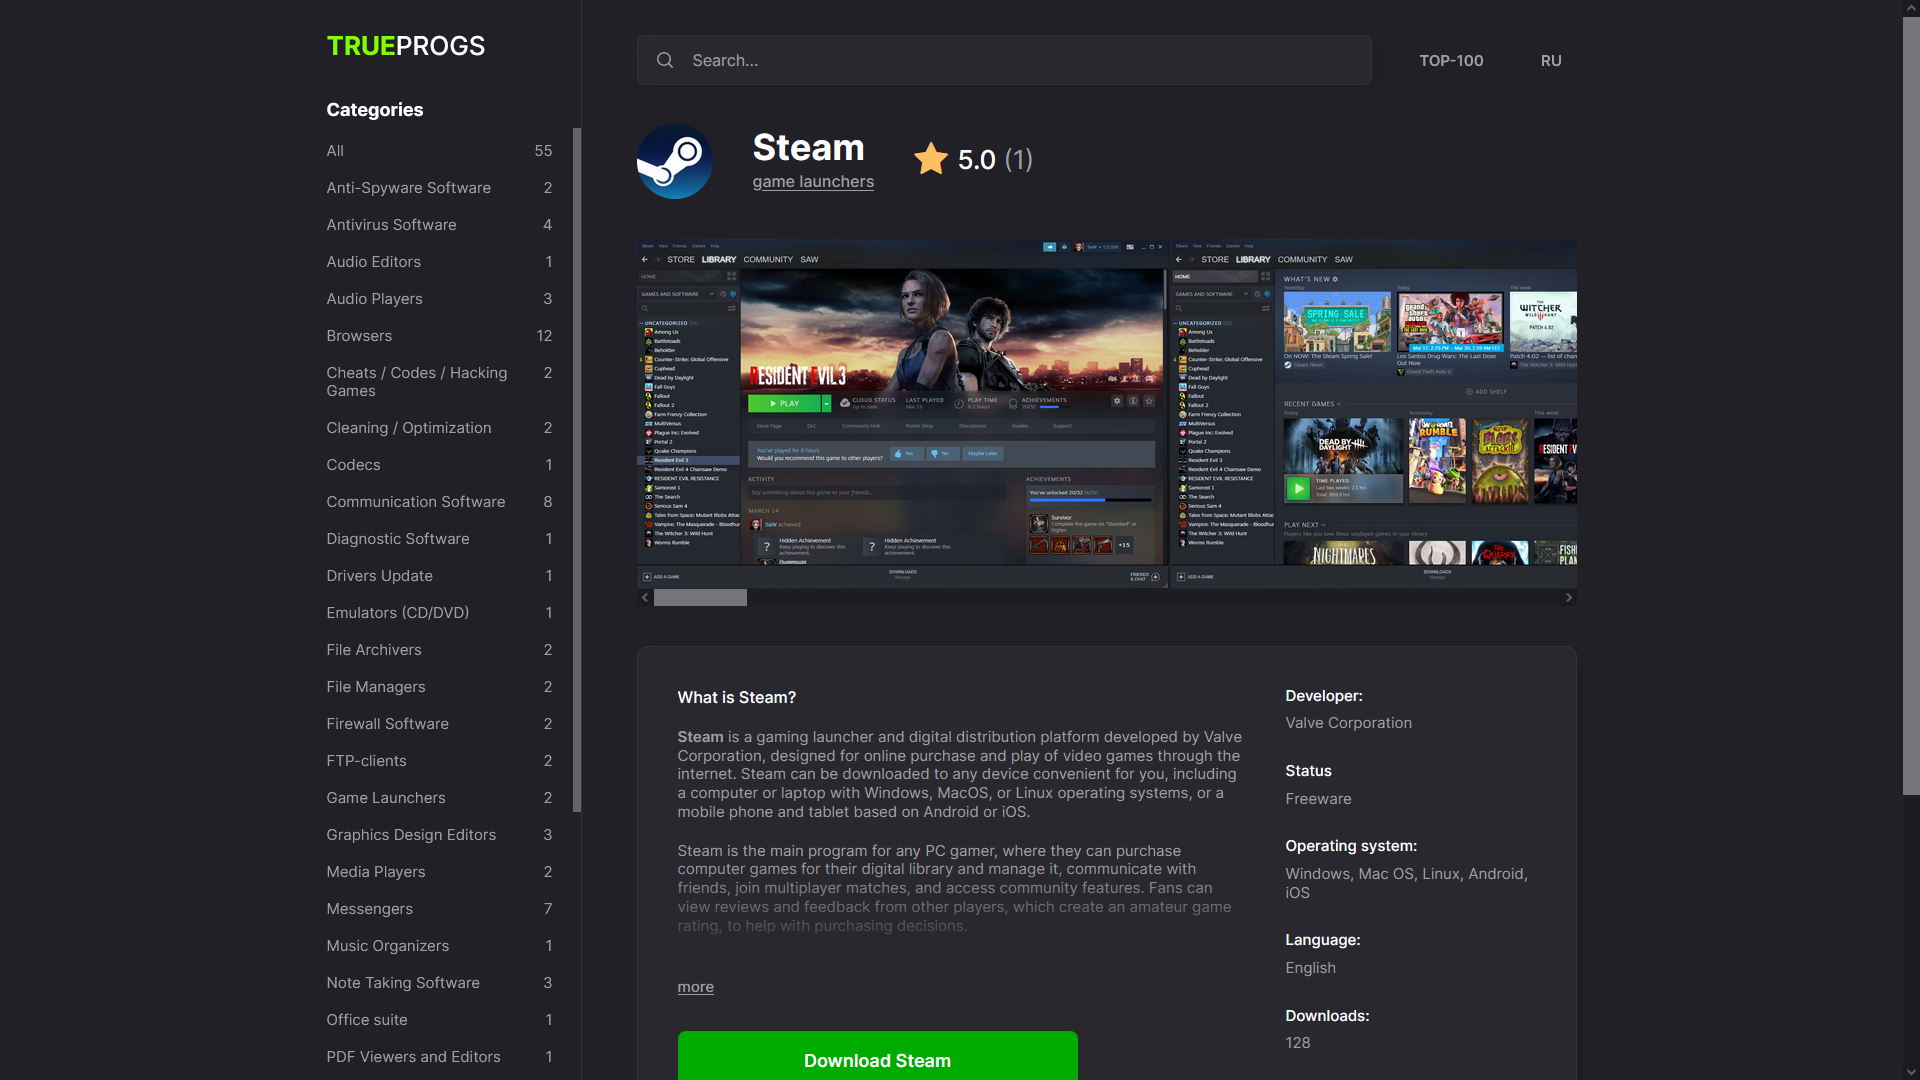
Task: Click the page vertical scrollbar thumb
Action: 1911,406
